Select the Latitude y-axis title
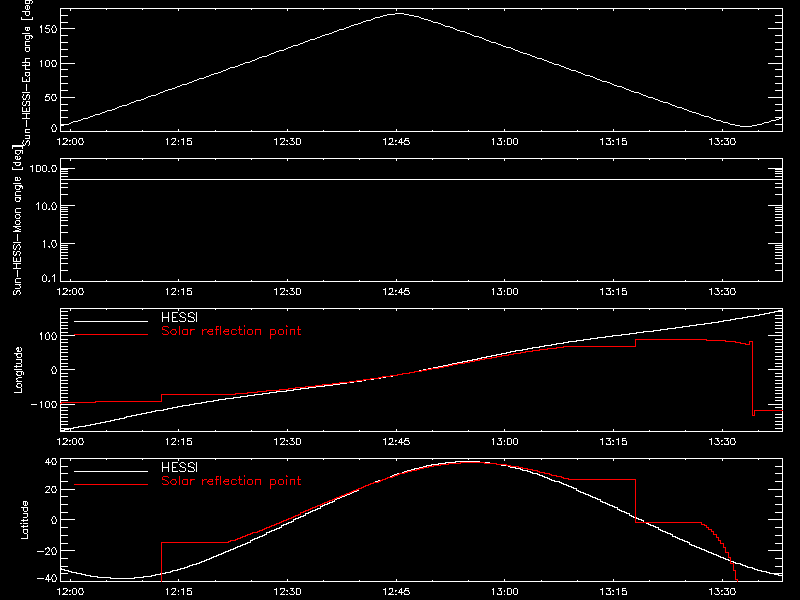This screenshot has width=800, height=600. coord(24,520)
